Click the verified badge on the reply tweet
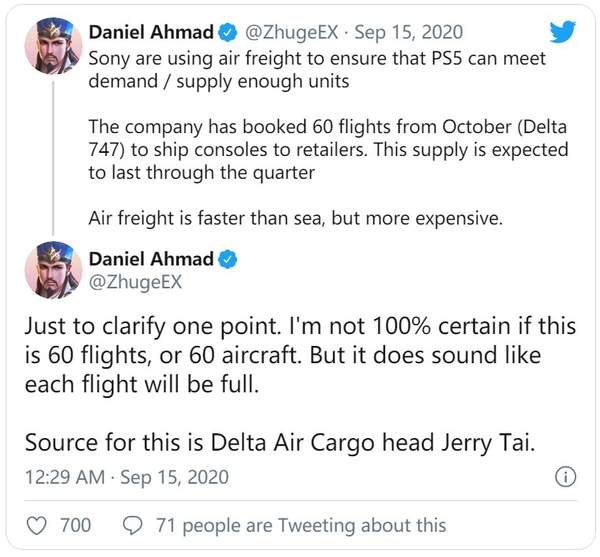600x557 pixels. coord(228,259)
